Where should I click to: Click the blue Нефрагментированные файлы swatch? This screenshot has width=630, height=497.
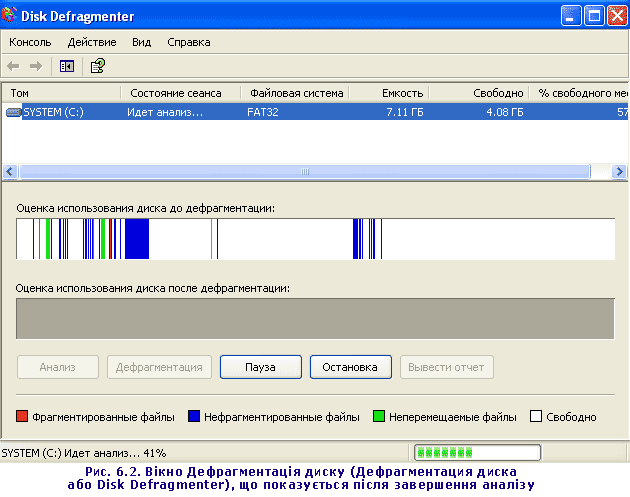click(x=194, y=416)
